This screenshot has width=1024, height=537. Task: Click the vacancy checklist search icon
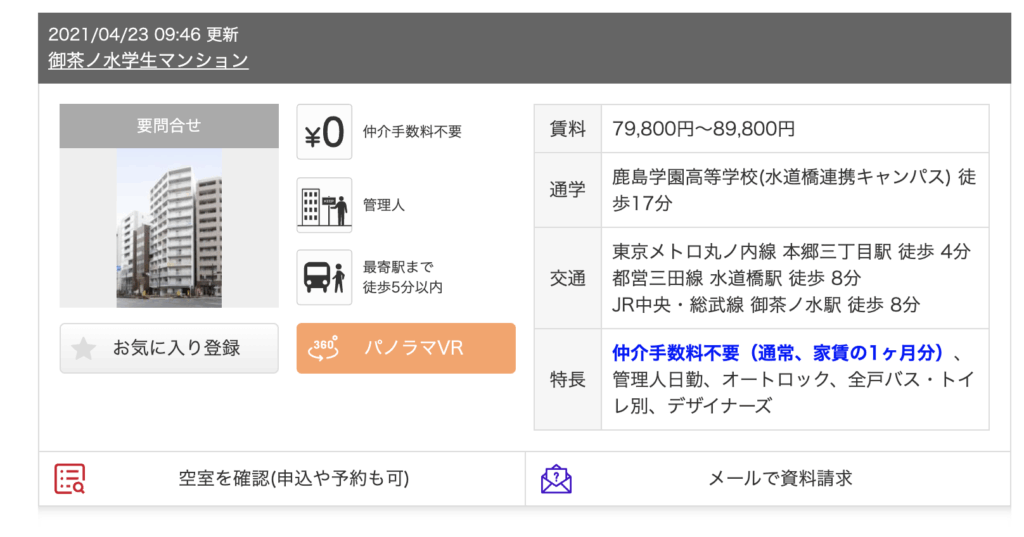(69, 479)
